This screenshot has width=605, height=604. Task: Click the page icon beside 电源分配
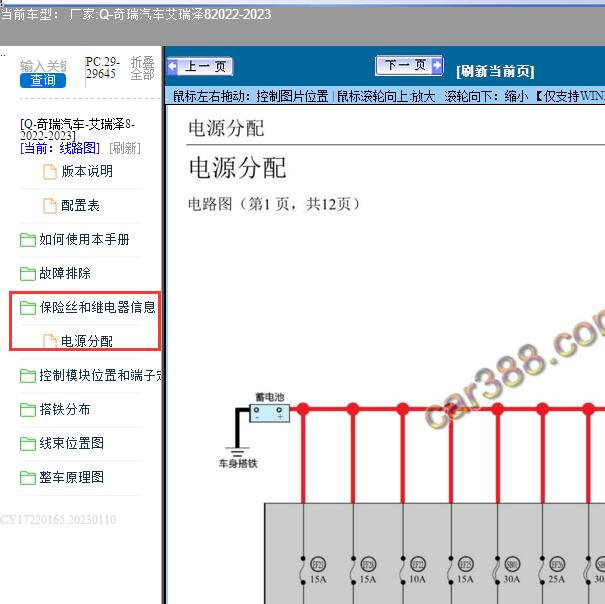pyautogui.click(x=50, y=341)
